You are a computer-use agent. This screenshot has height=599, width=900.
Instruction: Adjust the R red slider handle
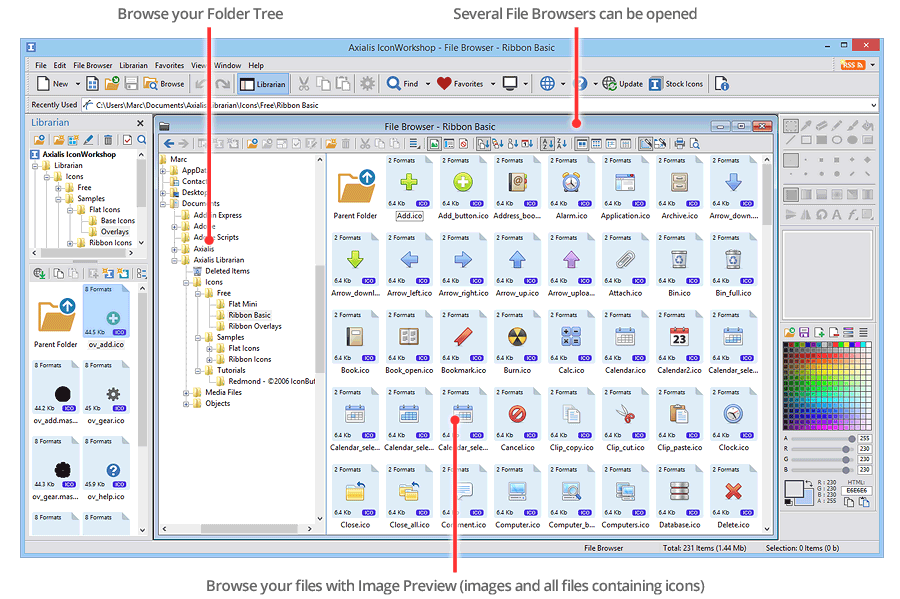coord(846,449)
